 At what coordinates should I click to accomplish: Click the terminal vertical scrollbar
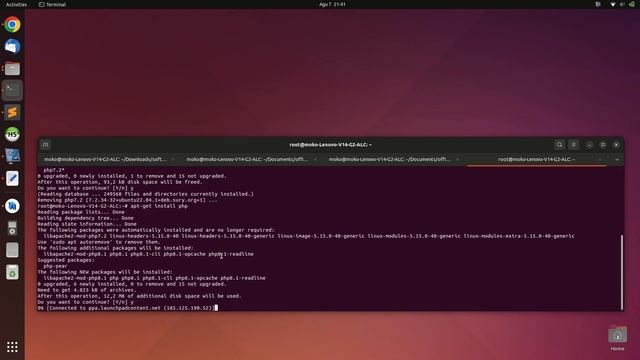coord(622,272)
